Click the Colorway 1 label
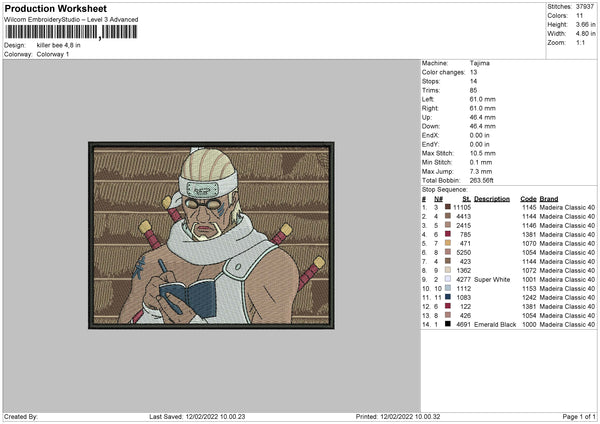 coord(53,54)
